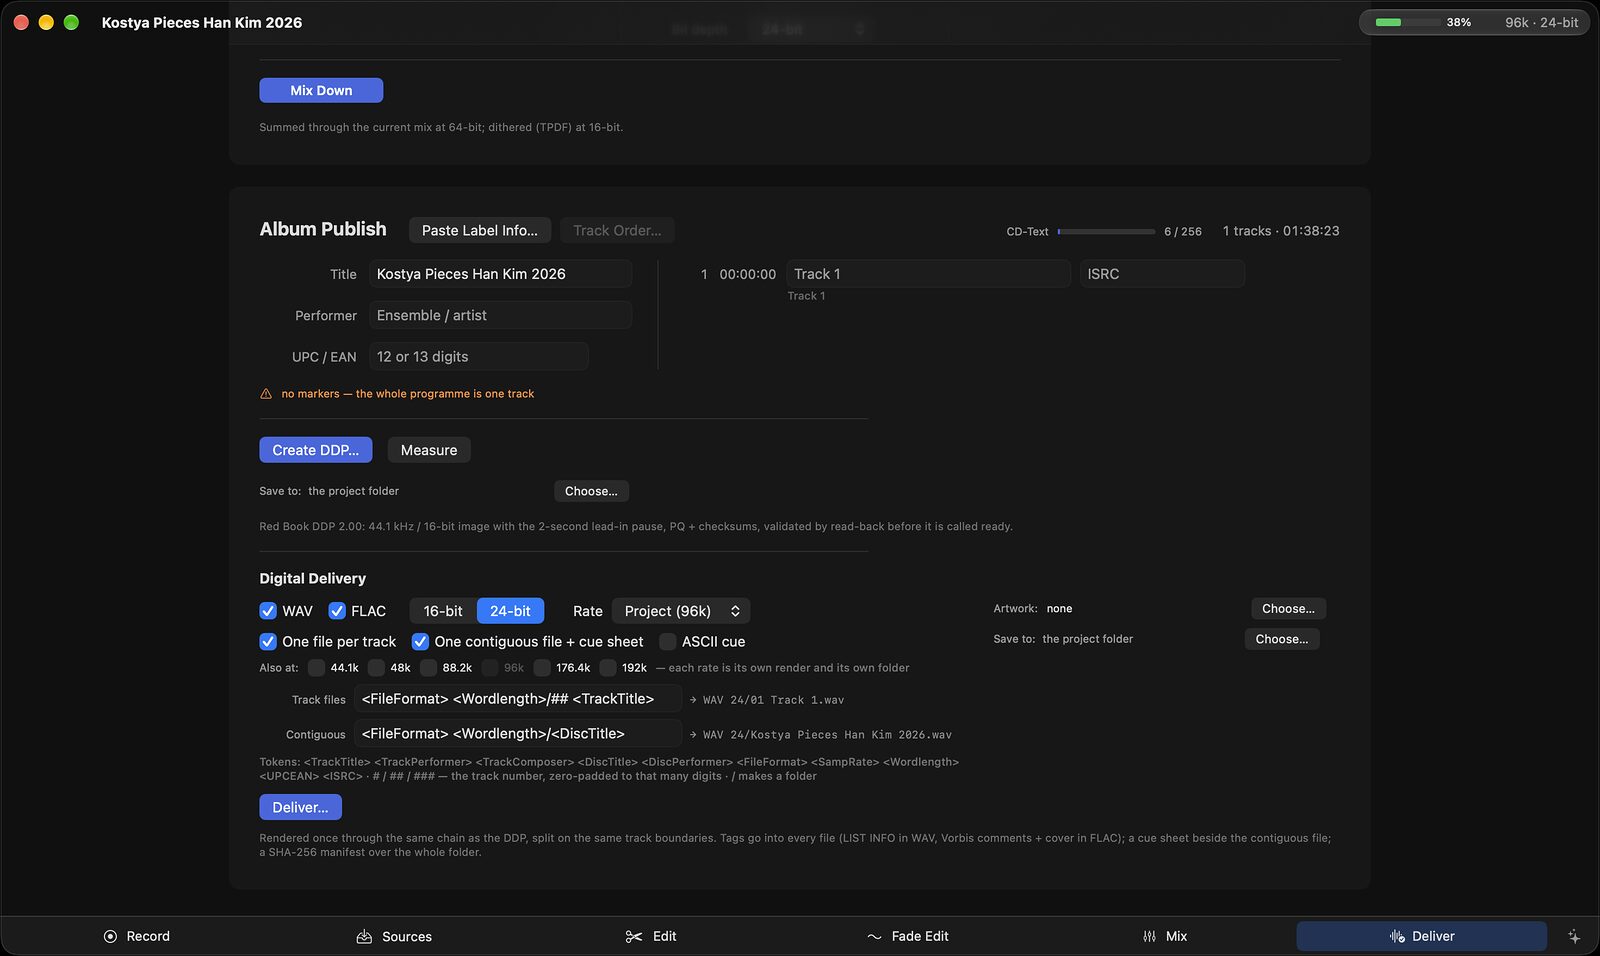
Task: Click the Track 1 title field
Action: 928,274
